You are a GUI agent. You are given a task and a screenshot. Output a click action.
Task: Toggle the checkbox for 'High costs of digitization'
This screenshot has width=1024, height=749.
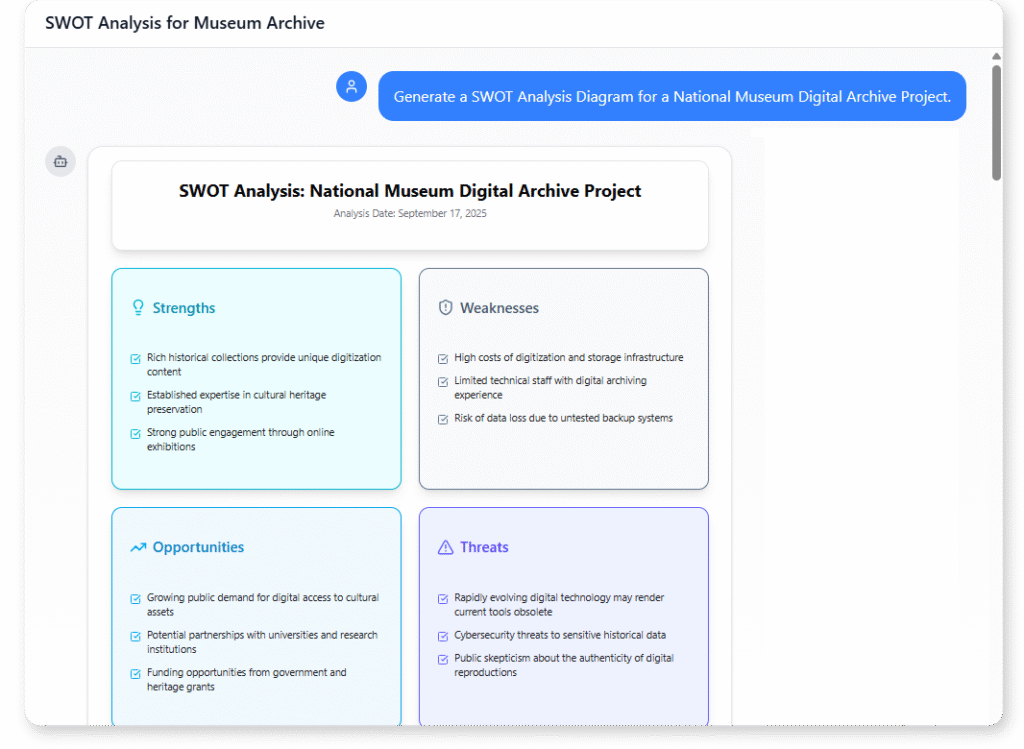(442, 357)
